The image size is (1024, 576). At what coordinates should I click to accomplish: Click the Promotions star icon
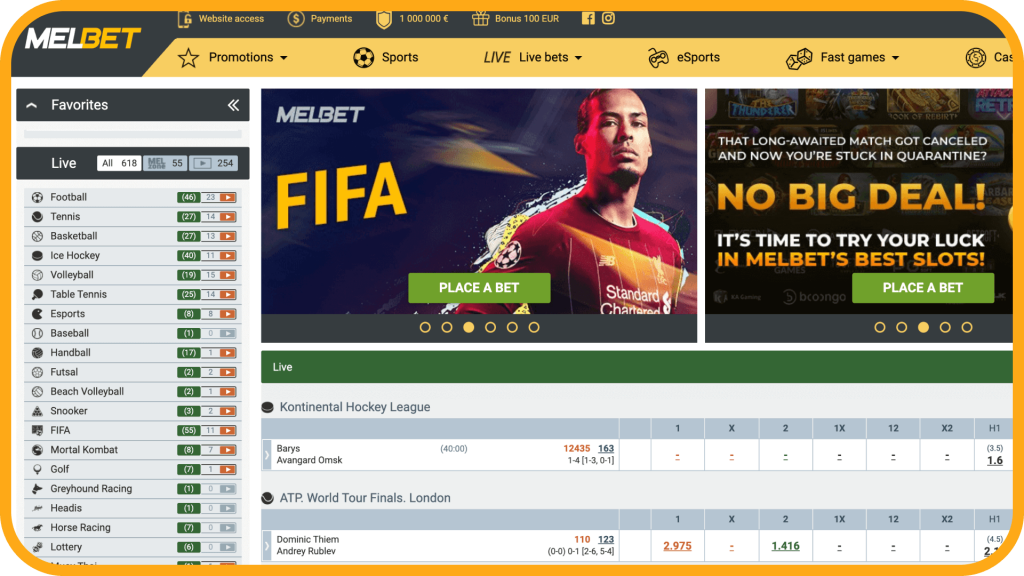click(x=188, y=58)
